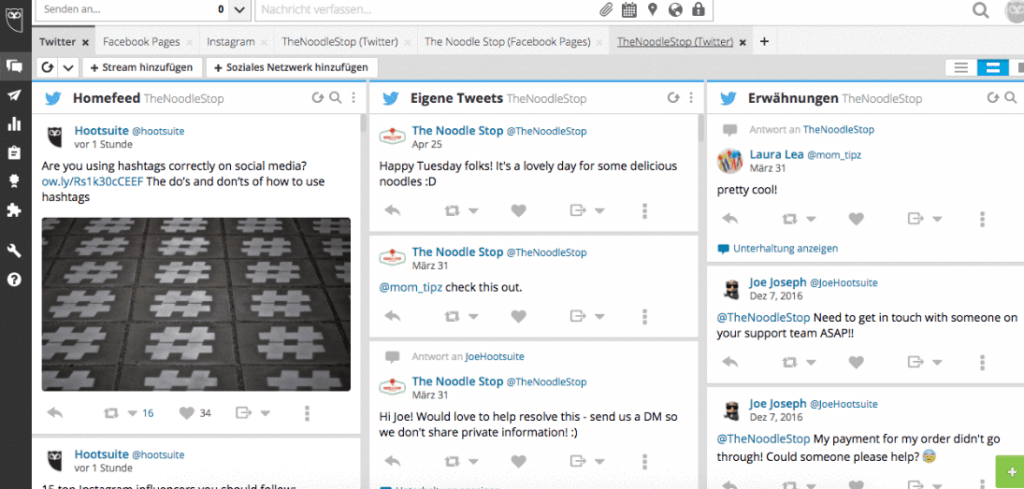
Task: Open send-to dropdown on Happy Tuesday tweet
Action: (x=600, y=211)
